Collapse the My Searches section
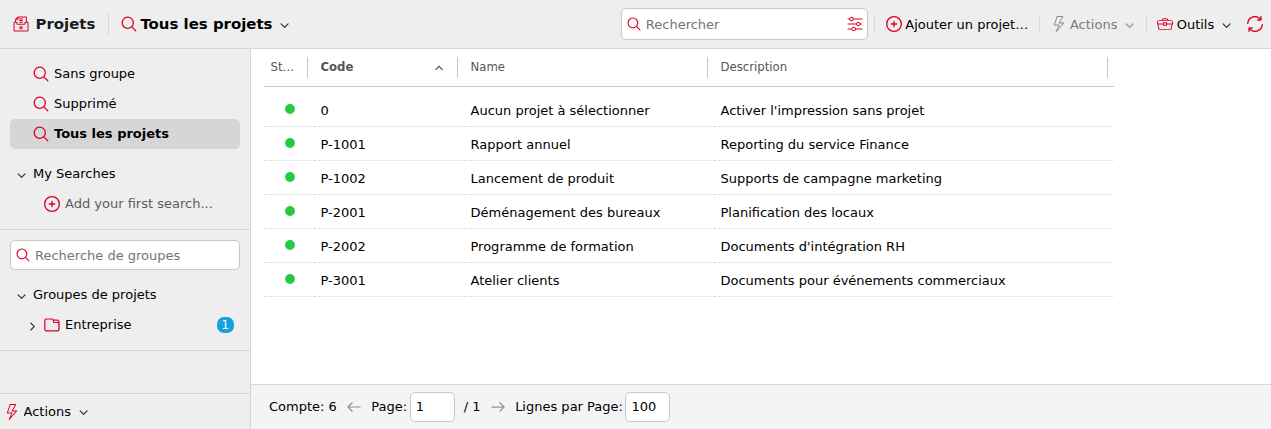Viewport: 1271px width, 429px height. 22,174
